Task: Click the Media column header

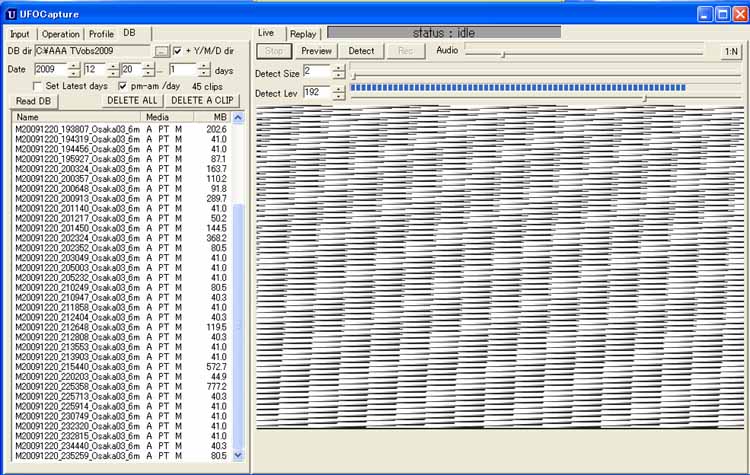Action: click(167, 117)
